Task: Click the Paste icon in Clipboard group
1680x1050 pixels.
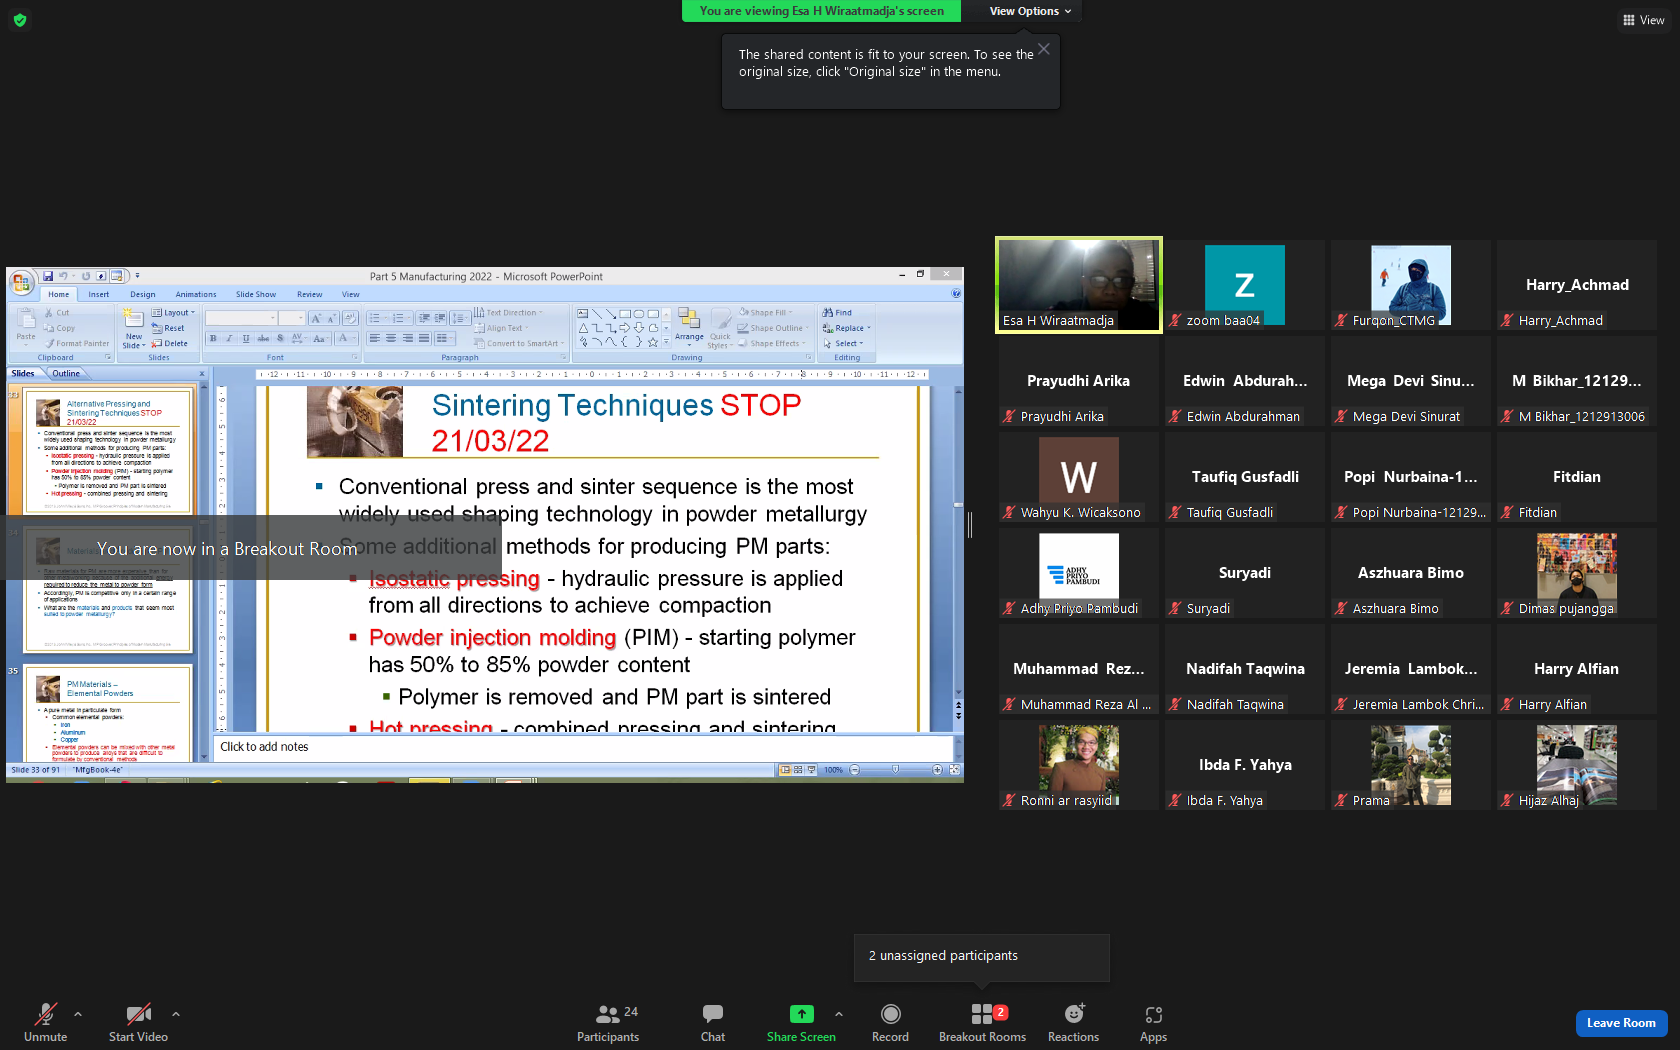Action: (x=26, y=320)
